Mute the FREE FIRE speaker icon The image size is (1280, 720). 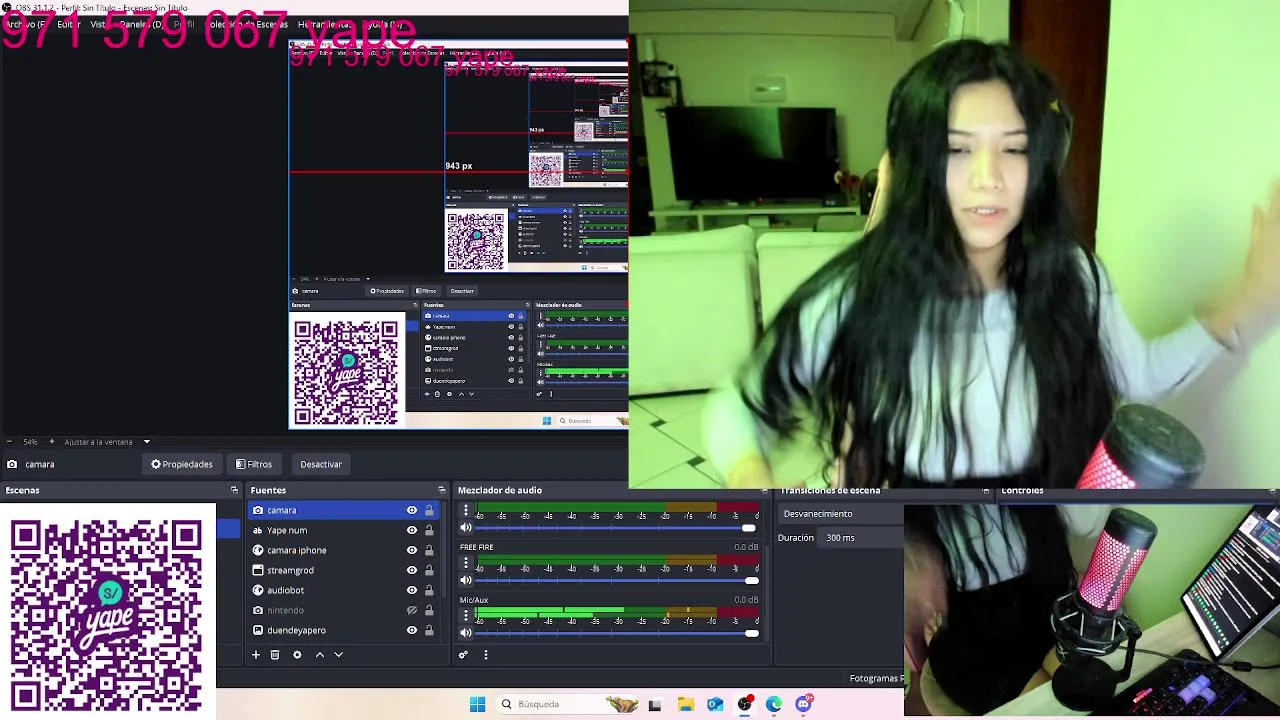466,580
